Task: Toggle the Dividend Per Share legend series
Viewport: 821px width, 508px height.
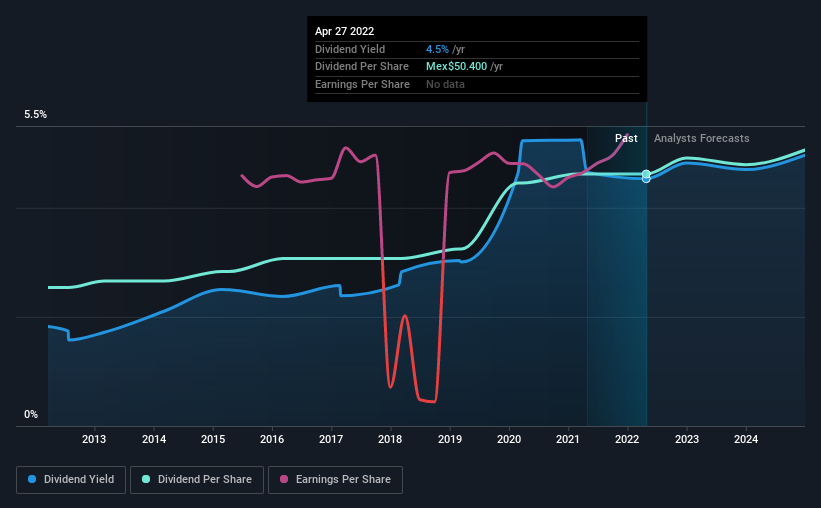Action: 197,480
